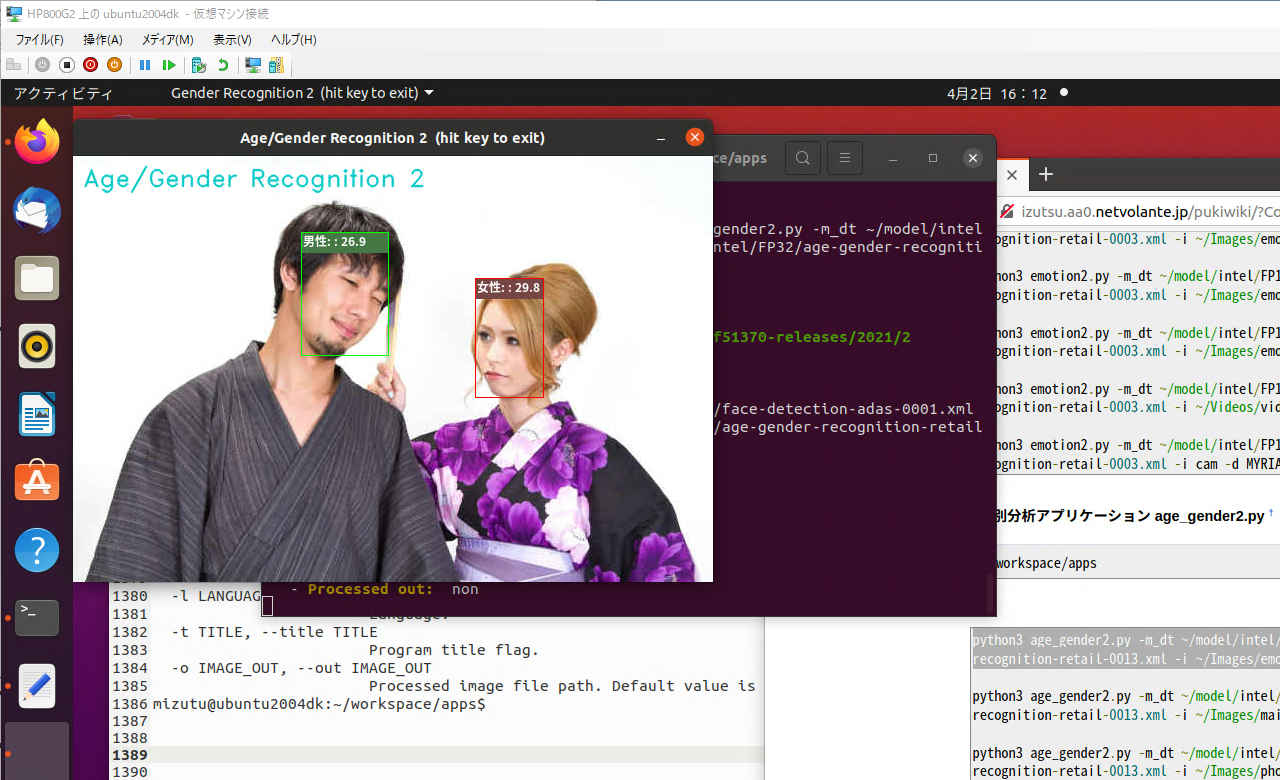Open the Files manager from the dock
The image size is (1280, 780).
[37, 278]
